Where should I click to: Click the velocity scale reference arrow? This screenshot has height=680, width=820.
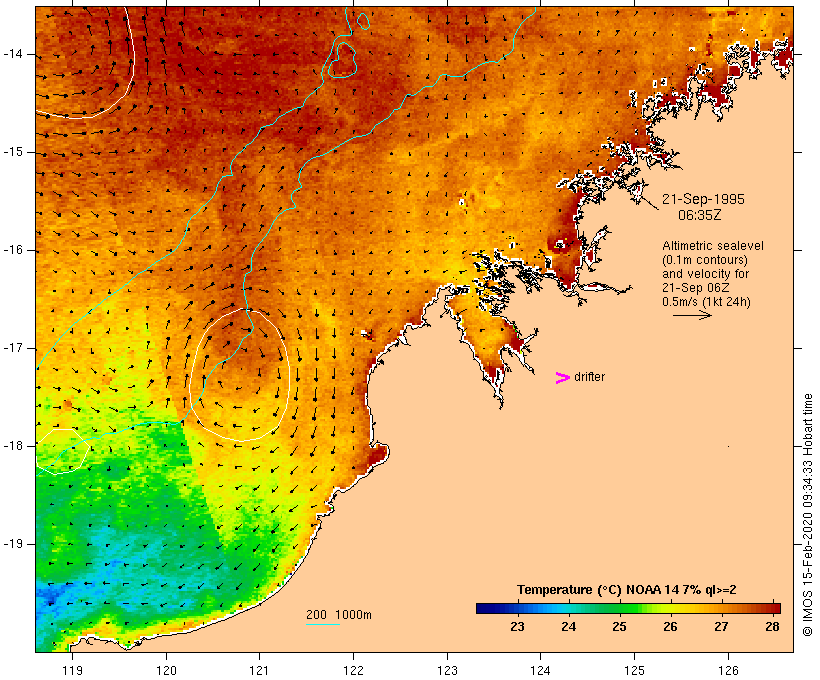coord(692,315)
